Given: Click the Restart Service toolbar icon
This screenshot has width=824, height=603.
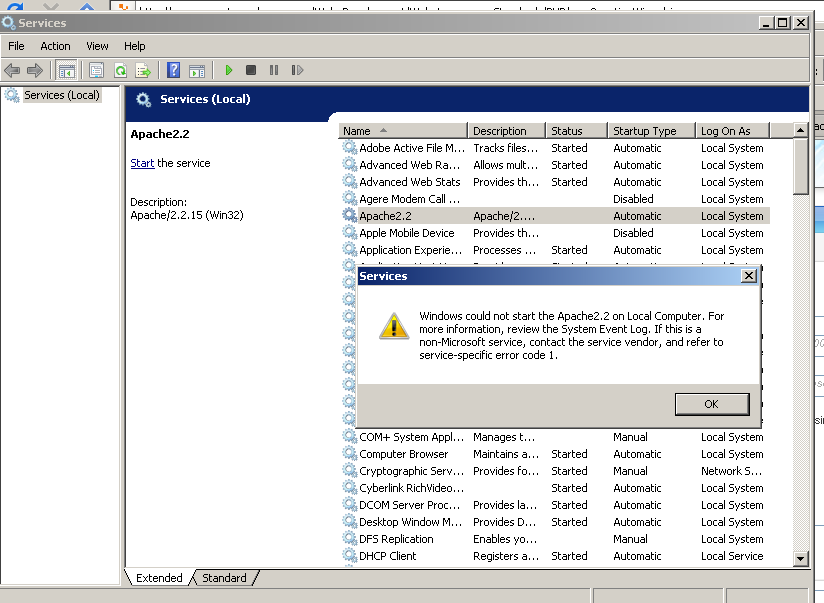Looking at the screenshot, I should (296, 70).
